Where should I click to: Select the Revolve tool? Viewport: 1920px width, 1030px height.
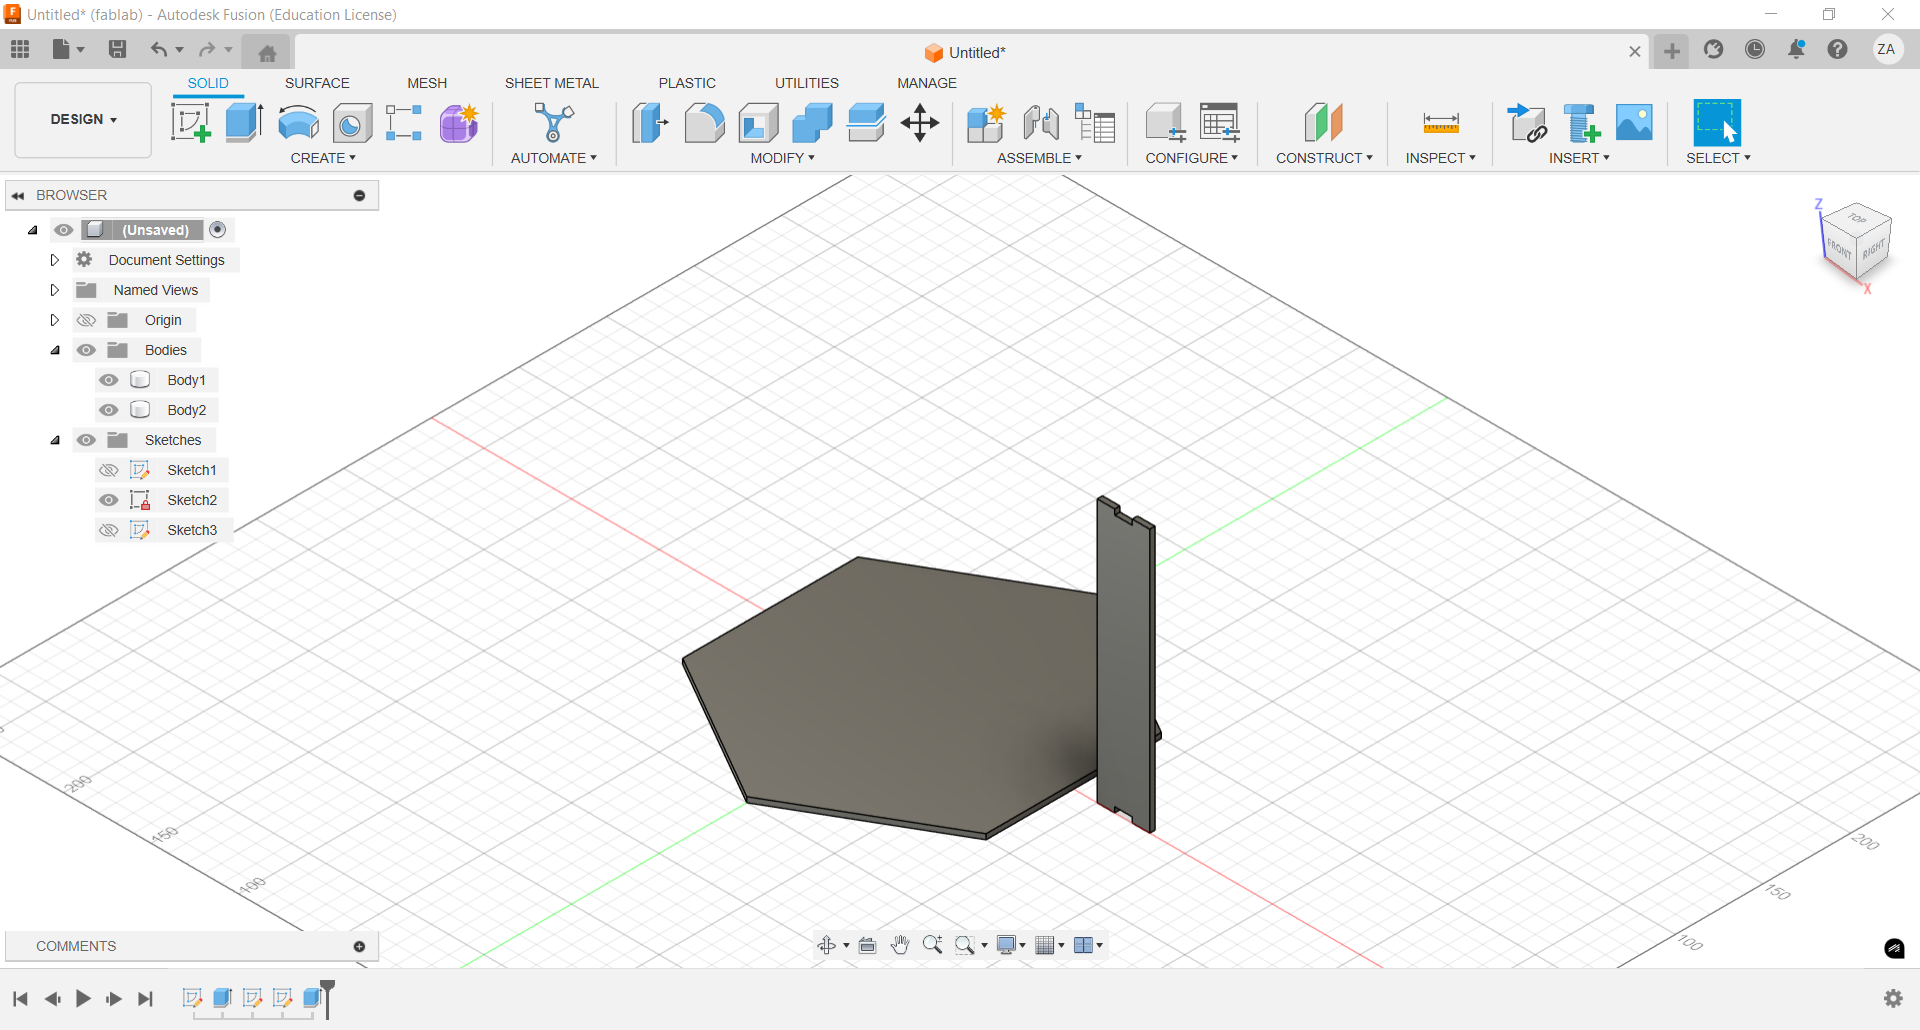[x=298, y=123]
